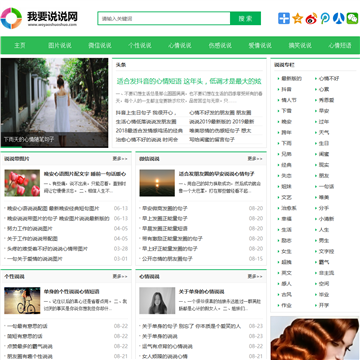Open the 最新版的 sidebar tag

(x=292, y=79)
